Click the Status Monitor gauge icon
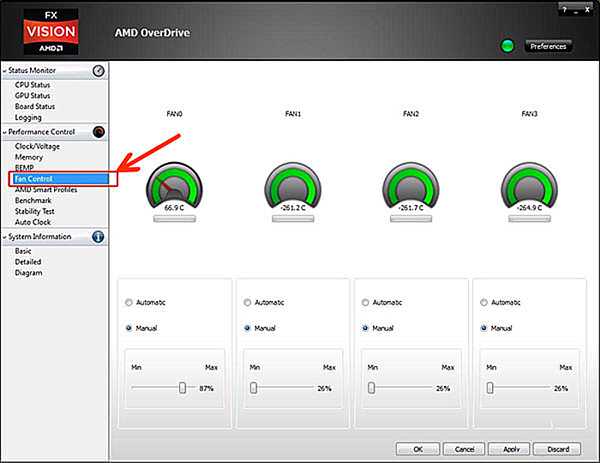Image resolution: width=600 pixels, height=463 pixels. pos(98,71)
